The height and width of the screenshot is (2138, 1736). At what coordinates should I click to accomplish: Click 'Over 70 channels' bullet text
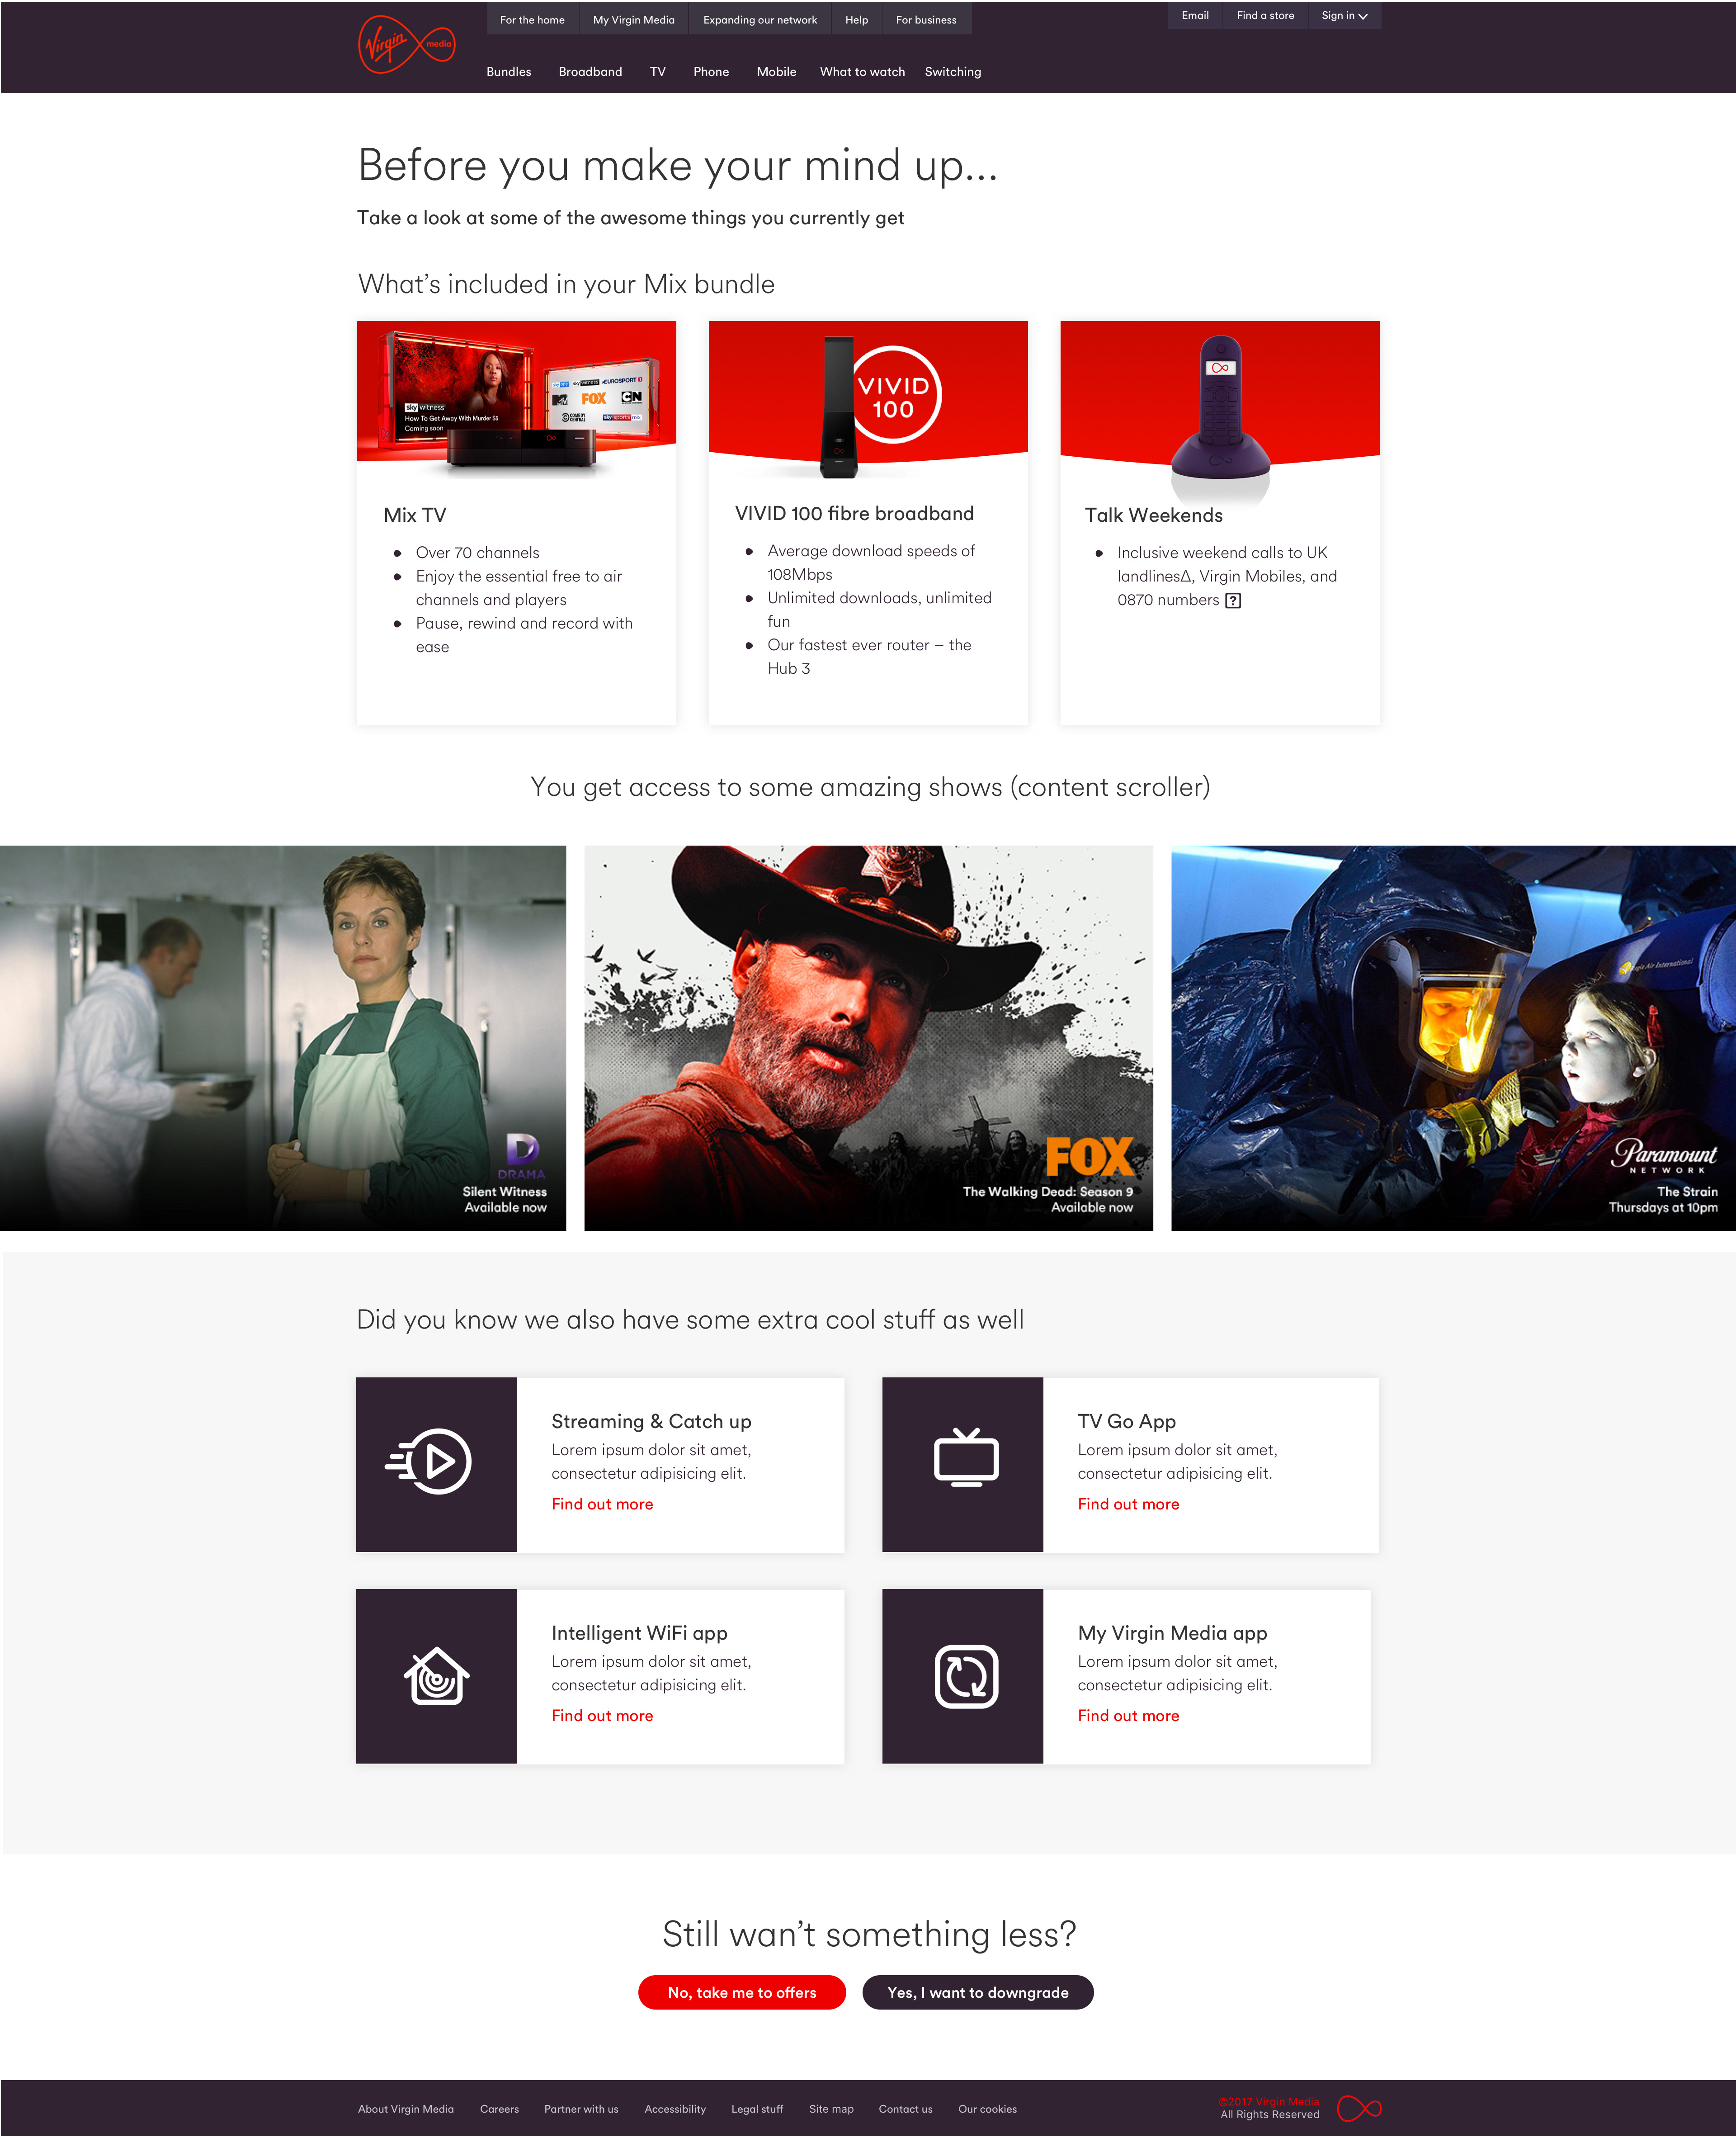[x=477, y=553]
